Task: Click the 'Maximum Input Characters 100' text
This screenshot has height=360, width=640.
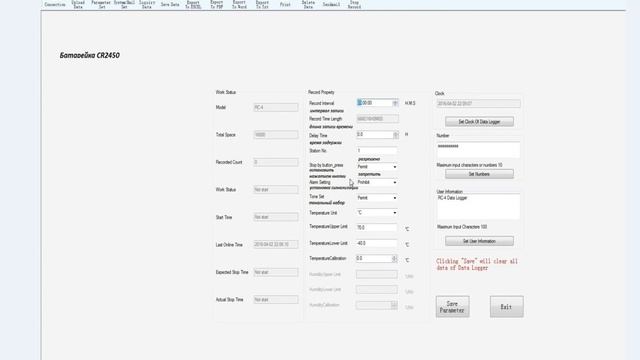Action: (x=462, y=227)
